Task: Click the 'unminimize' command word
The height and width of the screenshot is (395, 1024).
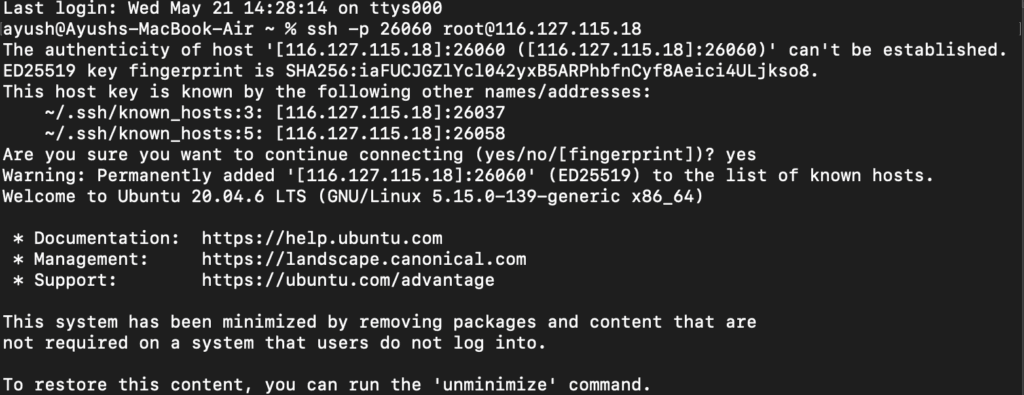Action: click(494, 384)
